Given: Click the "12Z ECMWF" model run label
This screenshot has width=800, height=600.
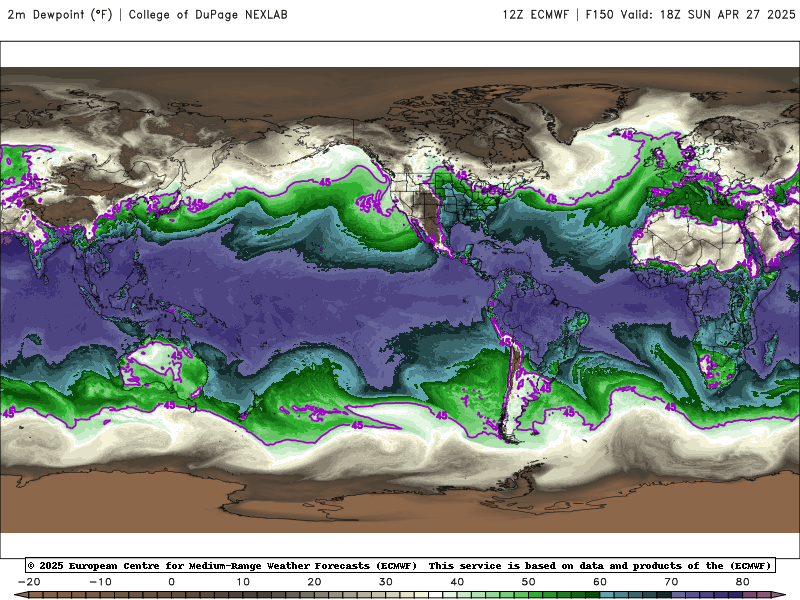Looking at the screenshot, I should (535, 15).
